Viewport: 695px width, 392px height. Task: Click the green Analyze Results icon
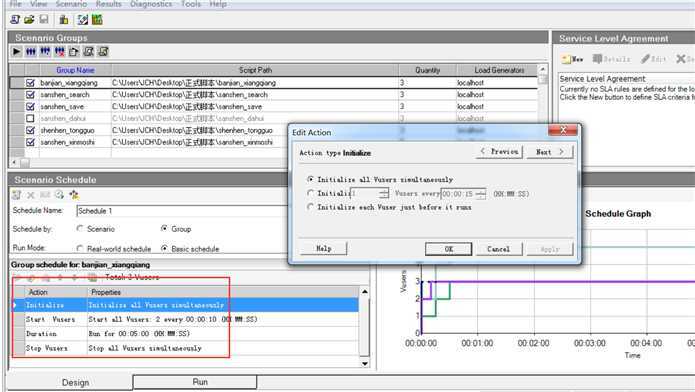97,20
